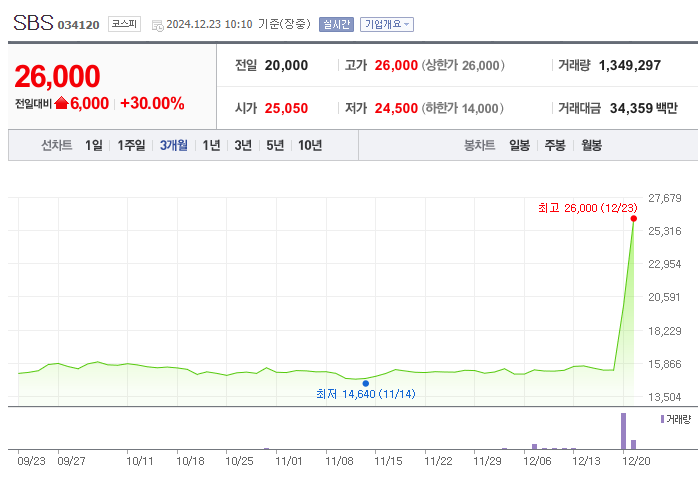The width and height of the screenshot is (698, 477).
Task: Click the 저가 value 24,500
Action: coord(396,108)
